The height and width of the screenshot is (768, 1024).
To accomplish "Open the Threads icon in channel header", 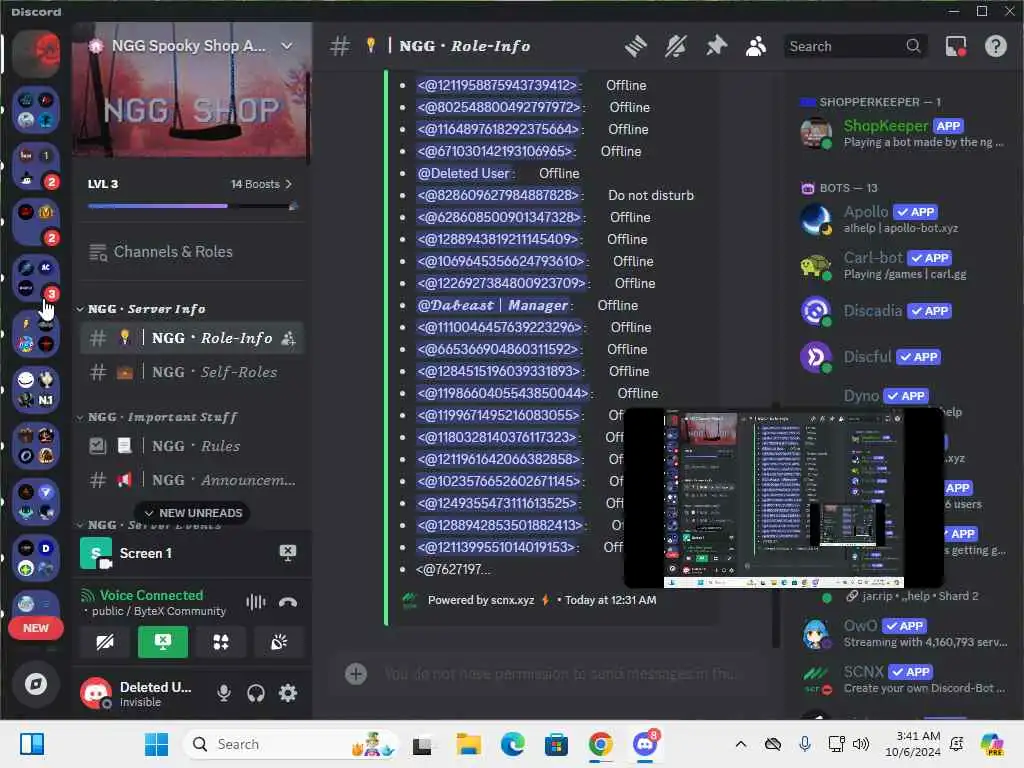I will [x=635, y=46].
